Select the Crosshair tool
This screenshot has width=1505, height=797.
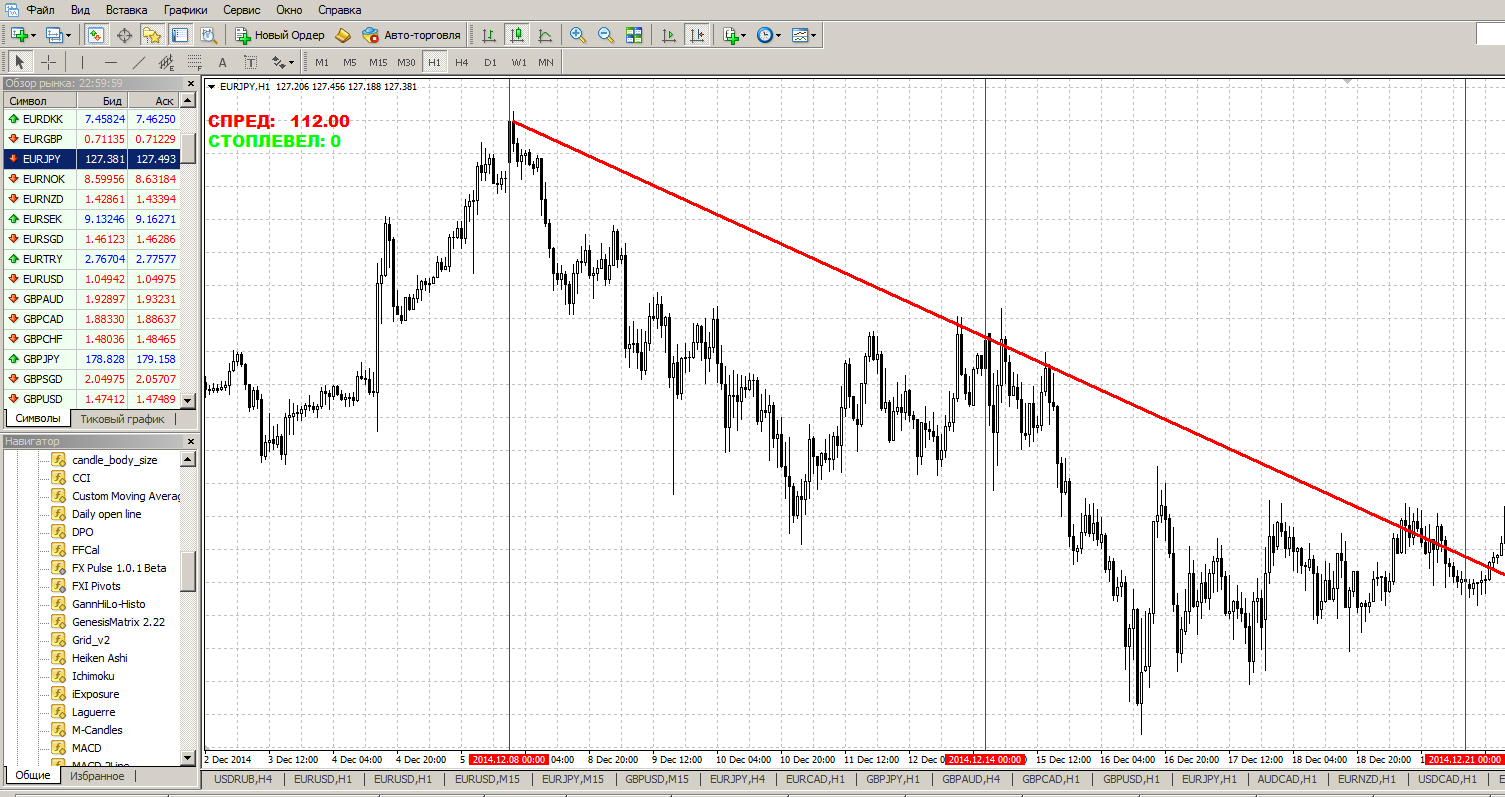(x=48, y=62)
